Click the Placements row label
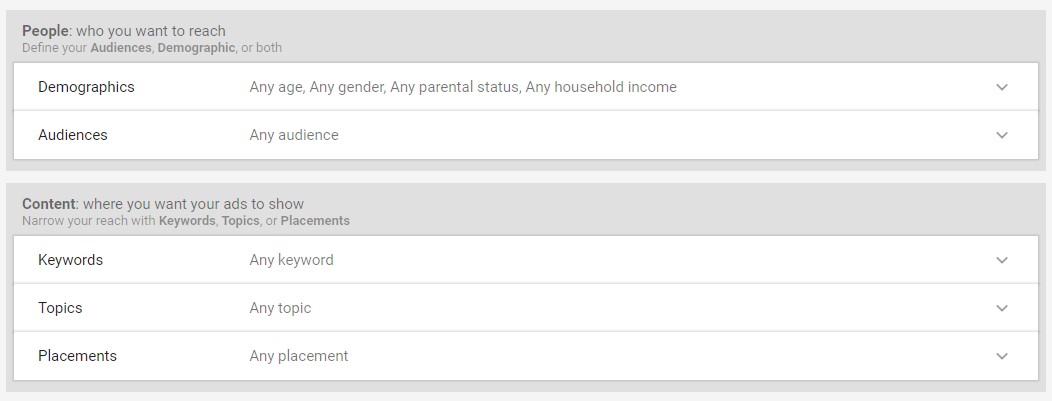Viewport: 1052px width, 401px height. click(77, 356)
